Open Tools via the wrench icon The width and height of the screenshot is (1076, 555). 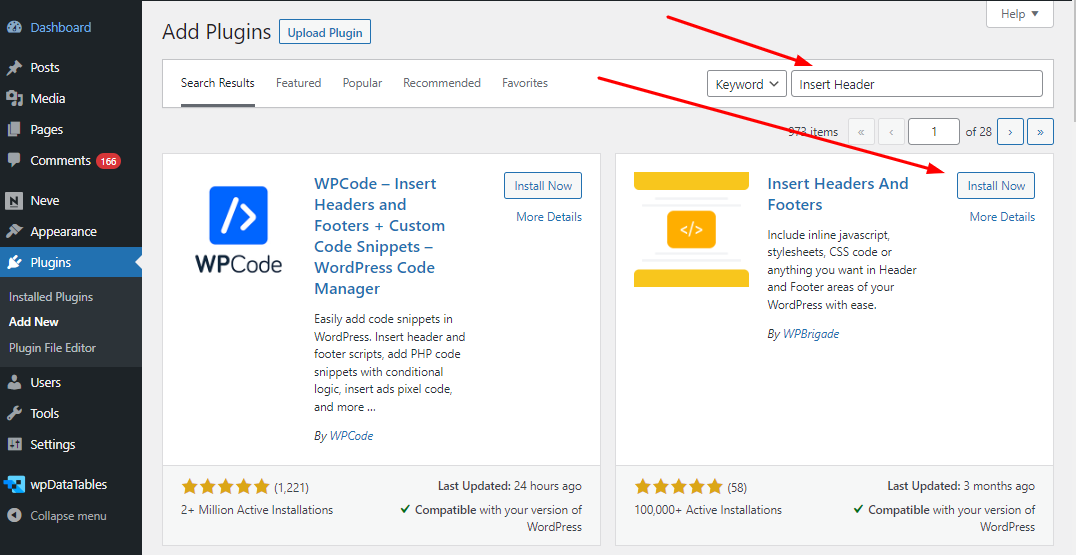click(x=14, y=414)
